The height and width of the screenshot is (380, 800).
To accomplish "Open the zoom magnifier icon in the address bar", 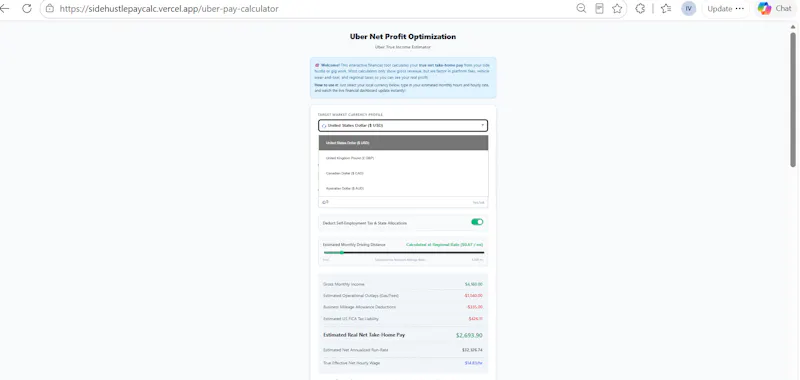I will pos(581,9).
